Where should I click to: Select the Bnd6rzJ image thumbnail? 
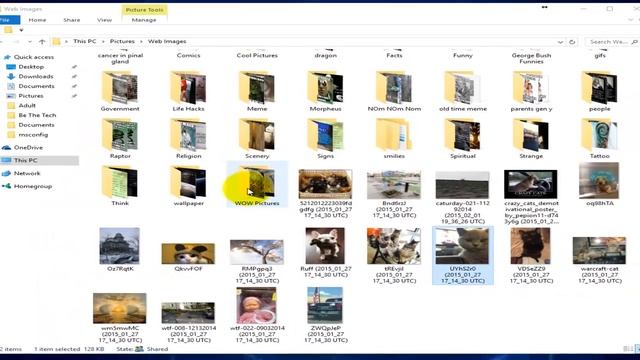pyautogui.click(x=394, y=185)
